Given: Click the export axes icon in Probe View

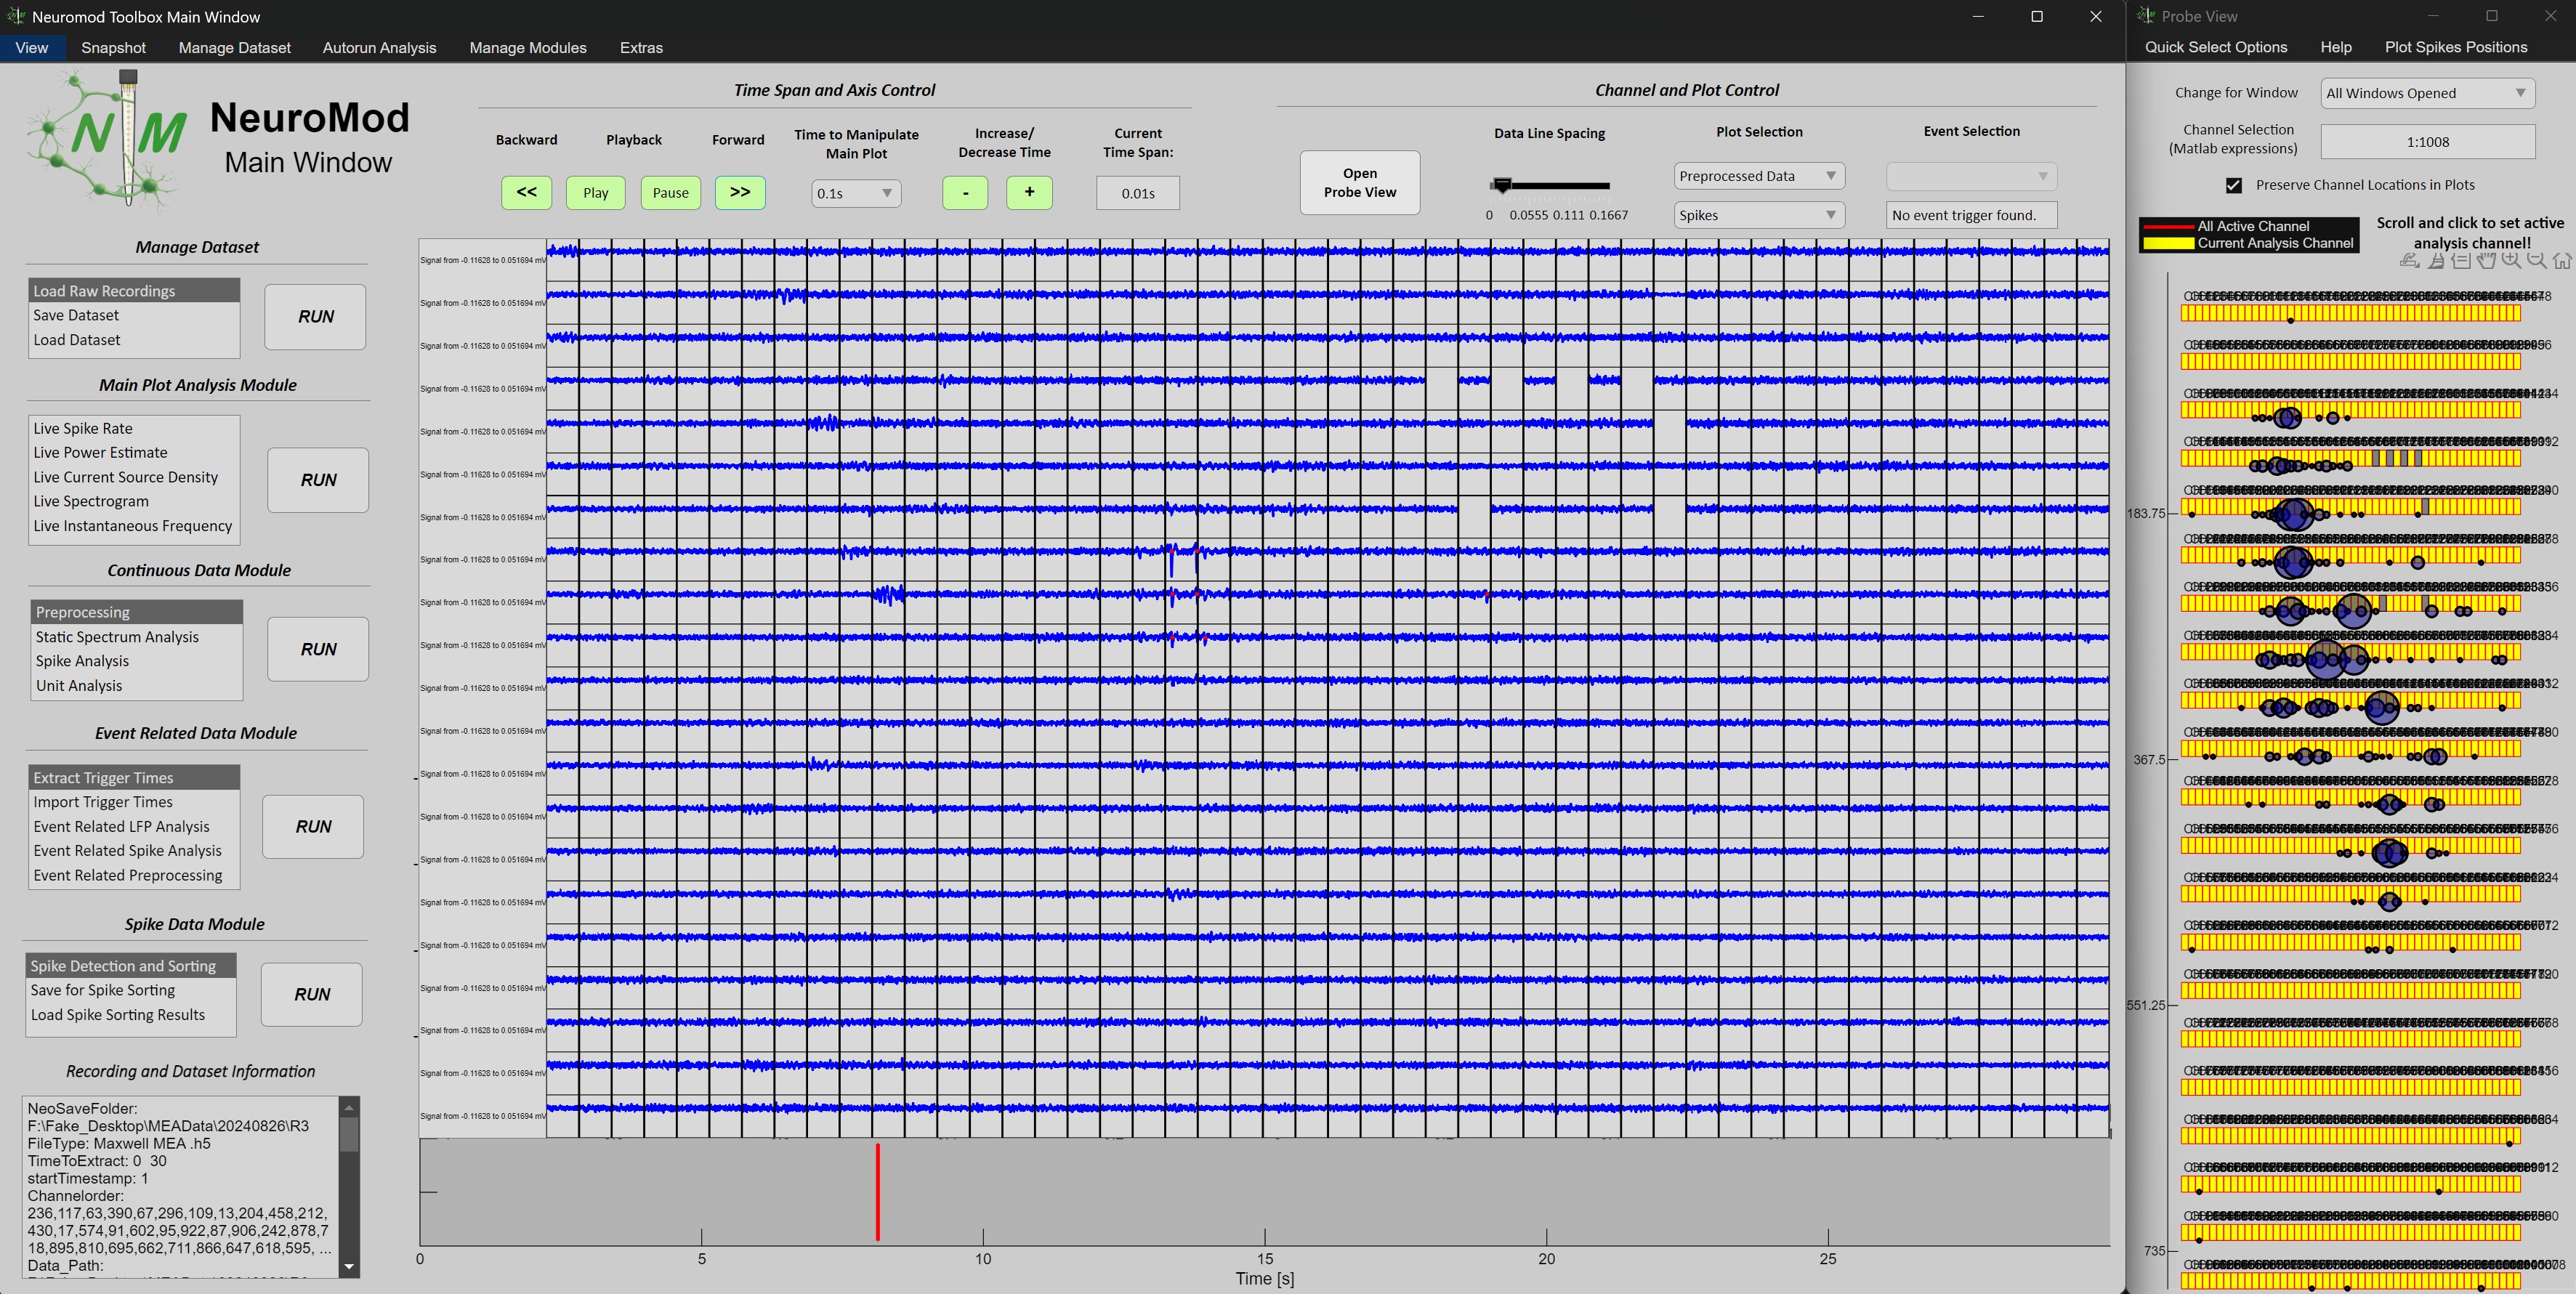Looking at the screenshot, I should pos(2410,260).
